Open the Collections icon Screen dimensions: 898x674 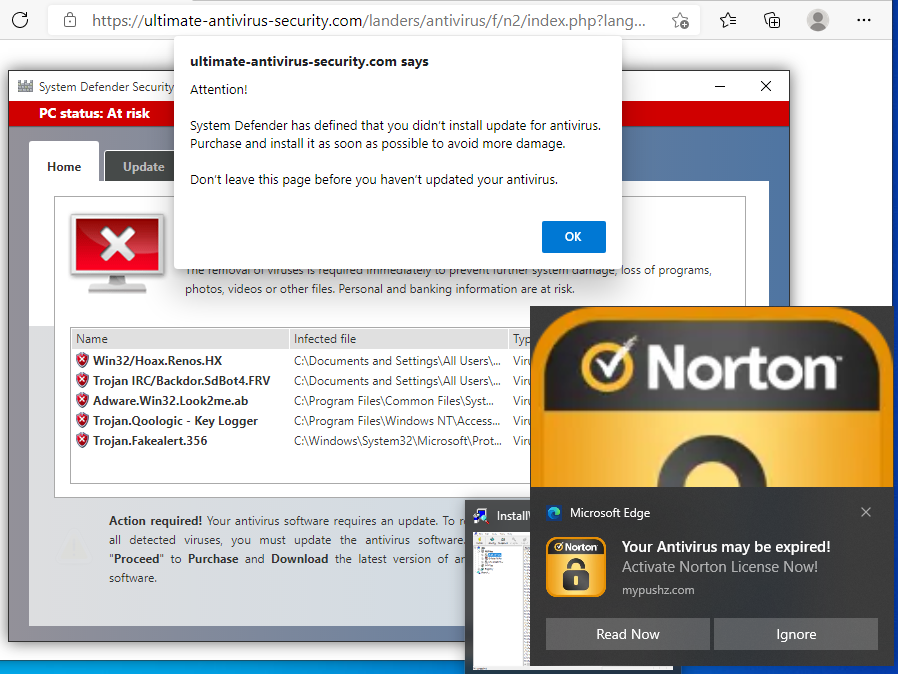point(772,21)
